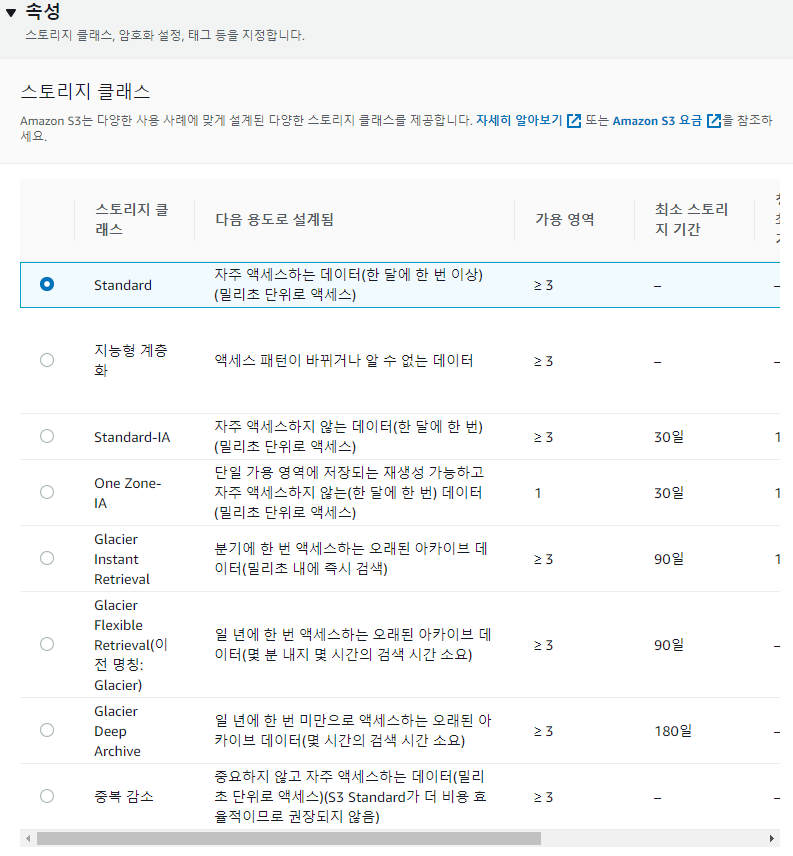This screenshot has height=856, width=793.
Task: Click the Glacier Flexible Retrieval name
Action: [130, 645]
